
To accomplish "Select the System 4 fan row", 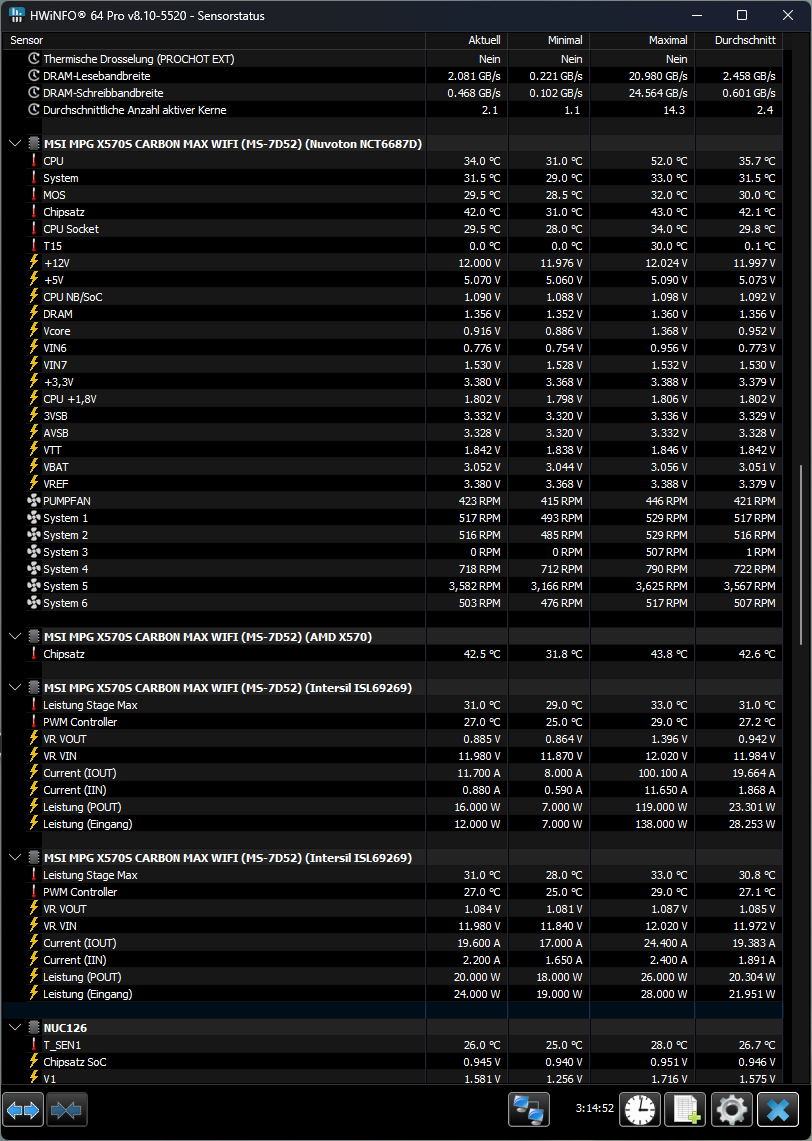I will tap(392, 569).
